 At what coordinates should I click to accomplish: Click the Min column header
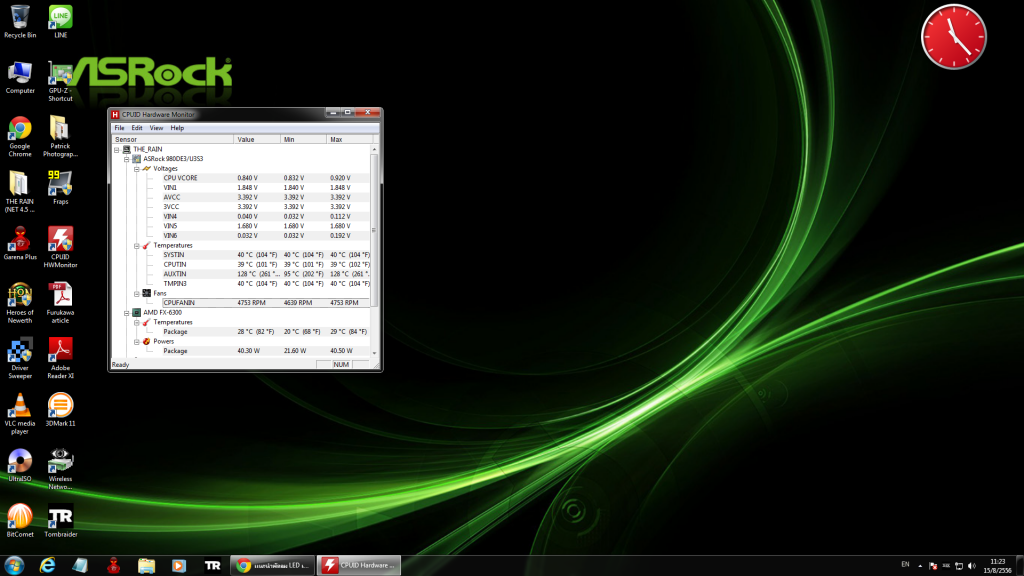click(x=303, y=139)
